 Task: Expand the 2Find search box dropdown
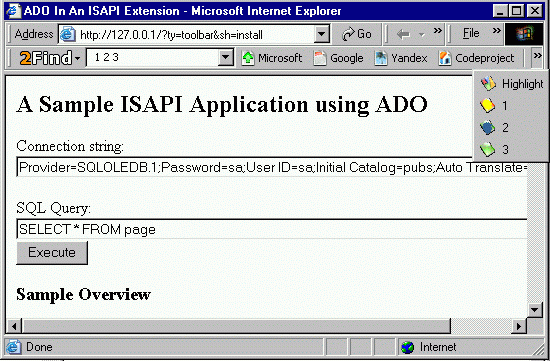point(225,58)
